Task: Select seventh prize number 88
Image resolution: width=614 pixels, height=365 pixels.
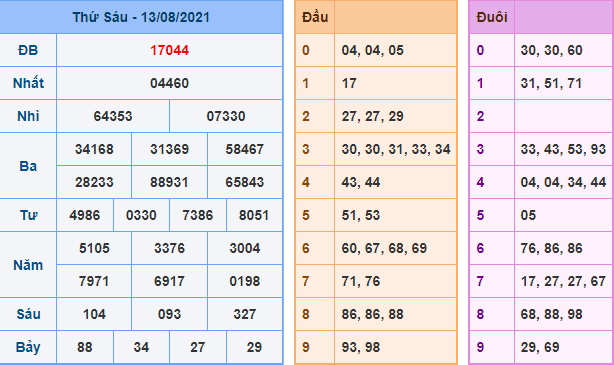Action: point(85,347)
